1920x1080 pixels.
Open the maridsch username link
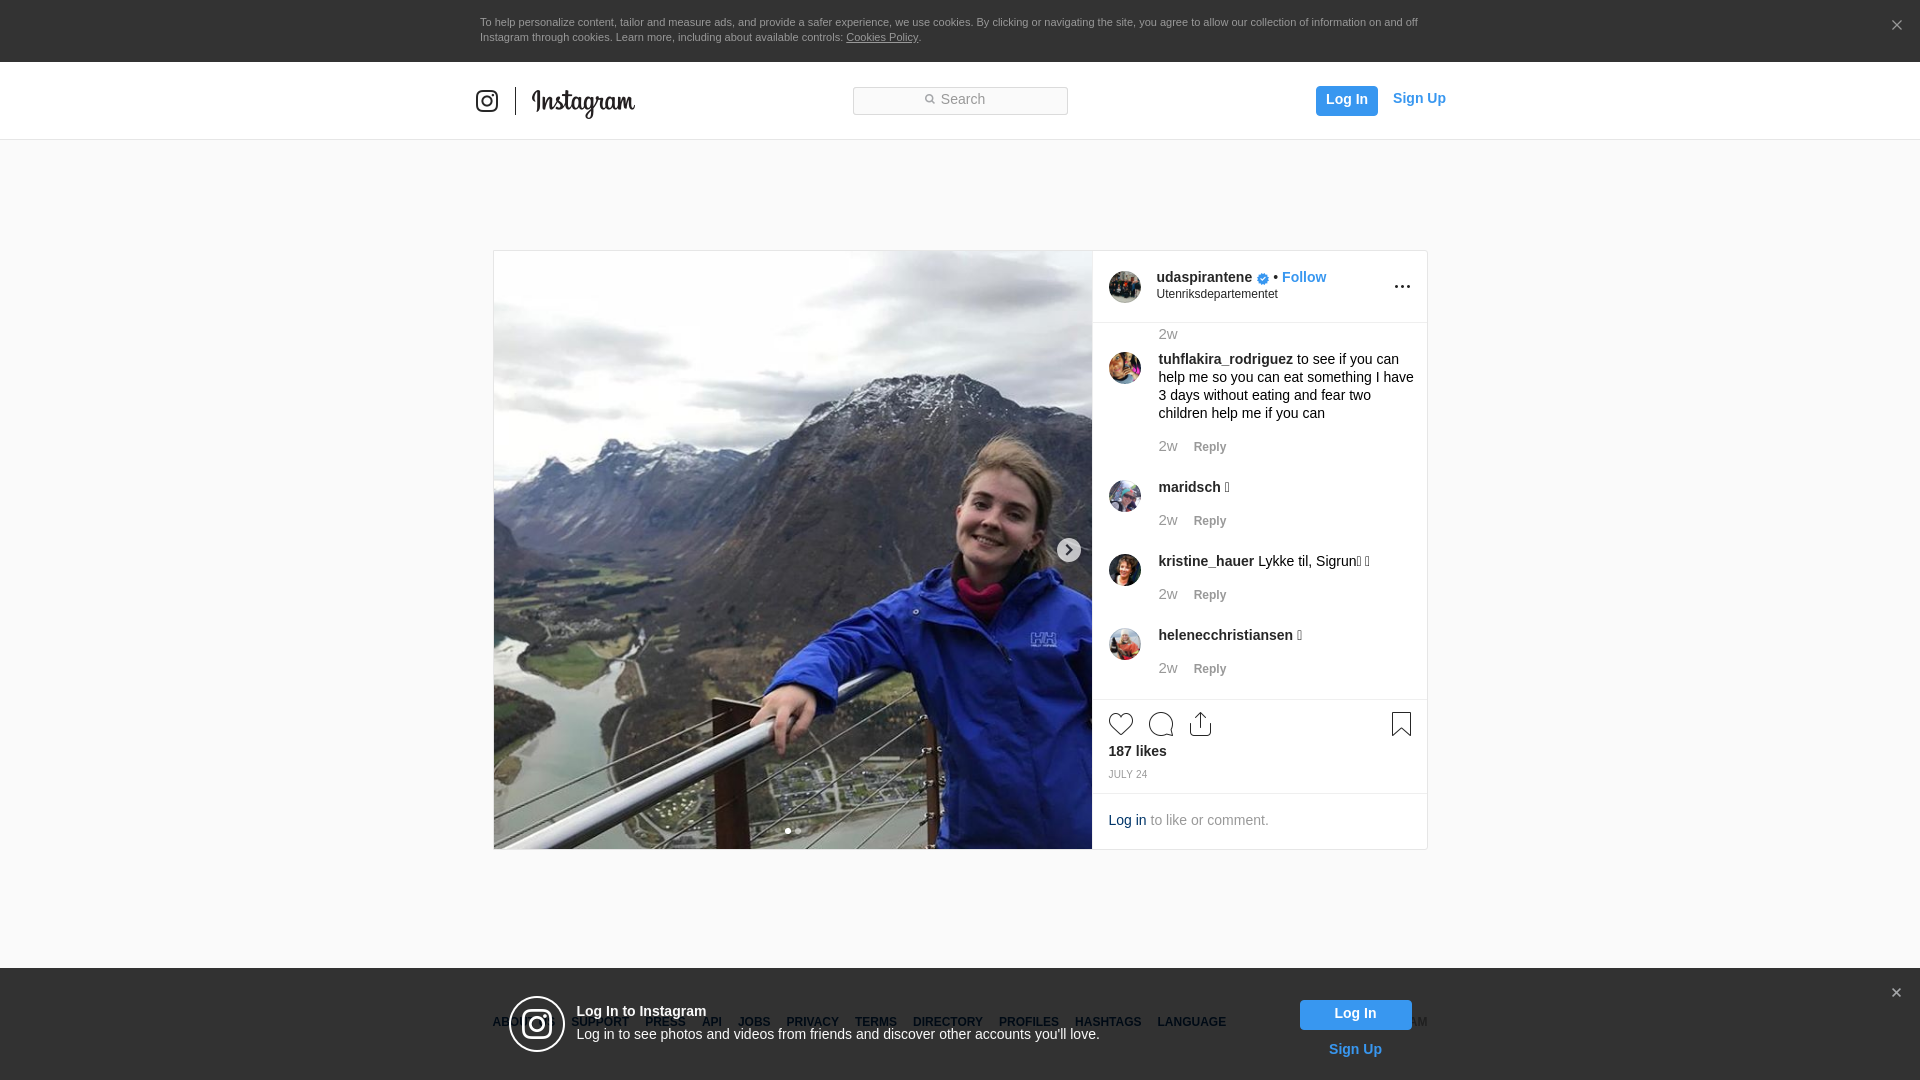1190,487
